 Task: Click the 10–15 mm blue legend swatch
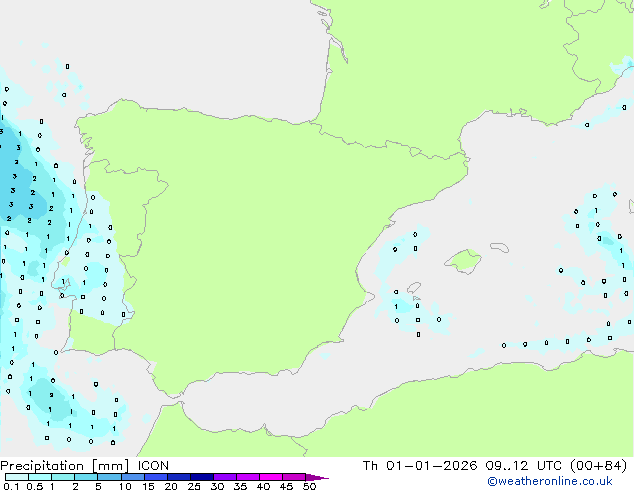(x=133, y=477)
